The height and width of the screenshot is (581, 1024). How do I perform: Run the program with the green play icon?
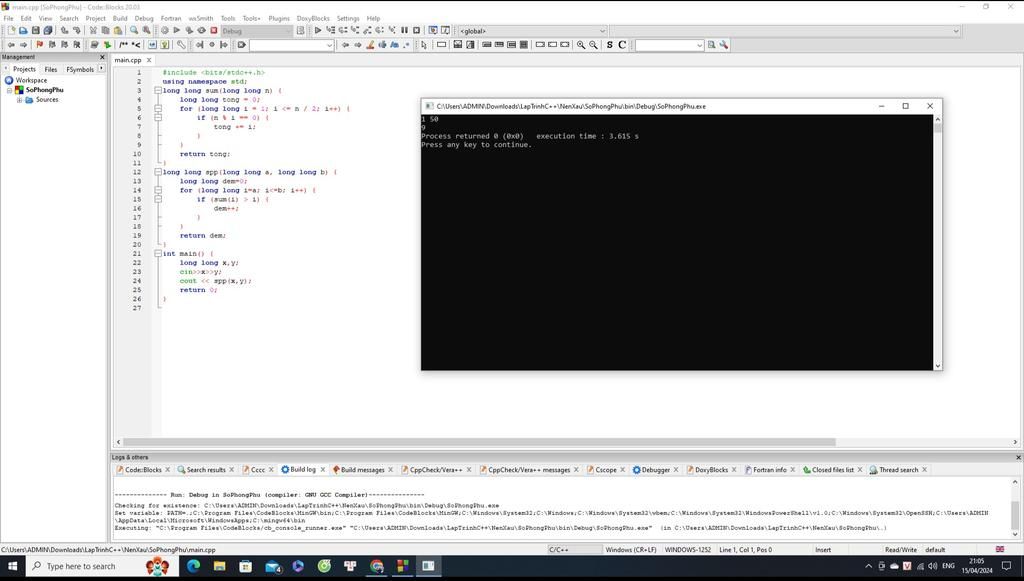(176, 30)
